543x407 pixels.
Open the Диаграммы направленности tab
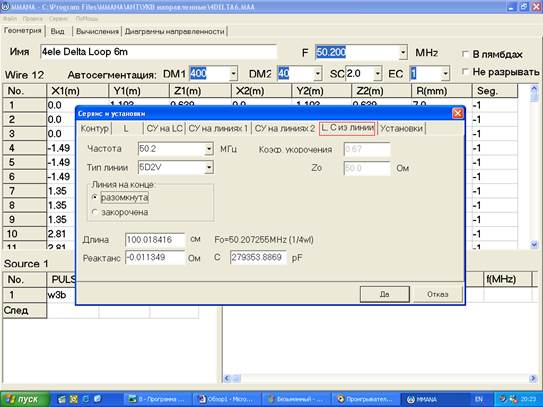coord(175,31)
